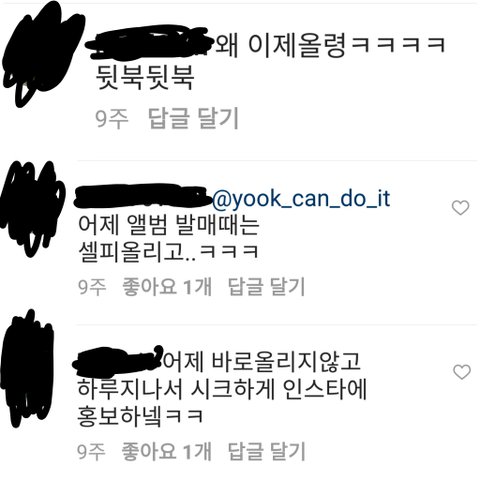Open the @yook_can_do_it mention link

pyautogui.click(x=301, y=199)
